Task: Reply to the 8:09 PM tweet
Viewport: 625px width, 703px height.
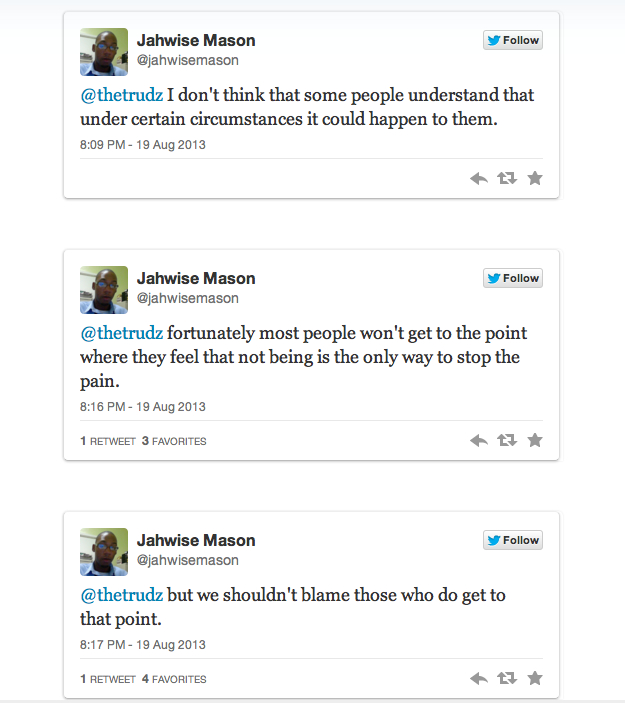Action: point(479,178)
